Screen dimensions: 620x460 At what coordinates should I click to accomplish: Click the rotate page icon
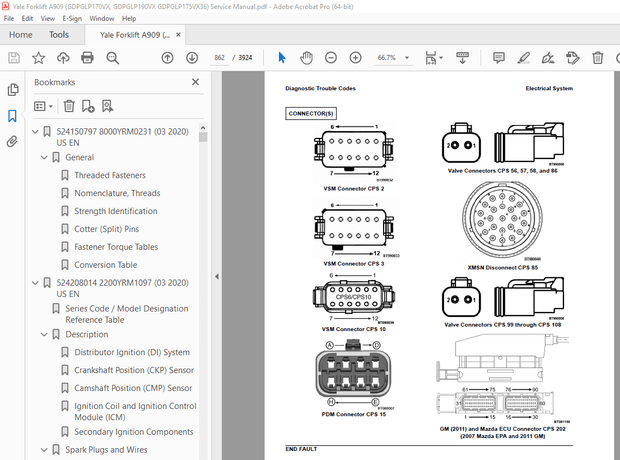[573, 58]
